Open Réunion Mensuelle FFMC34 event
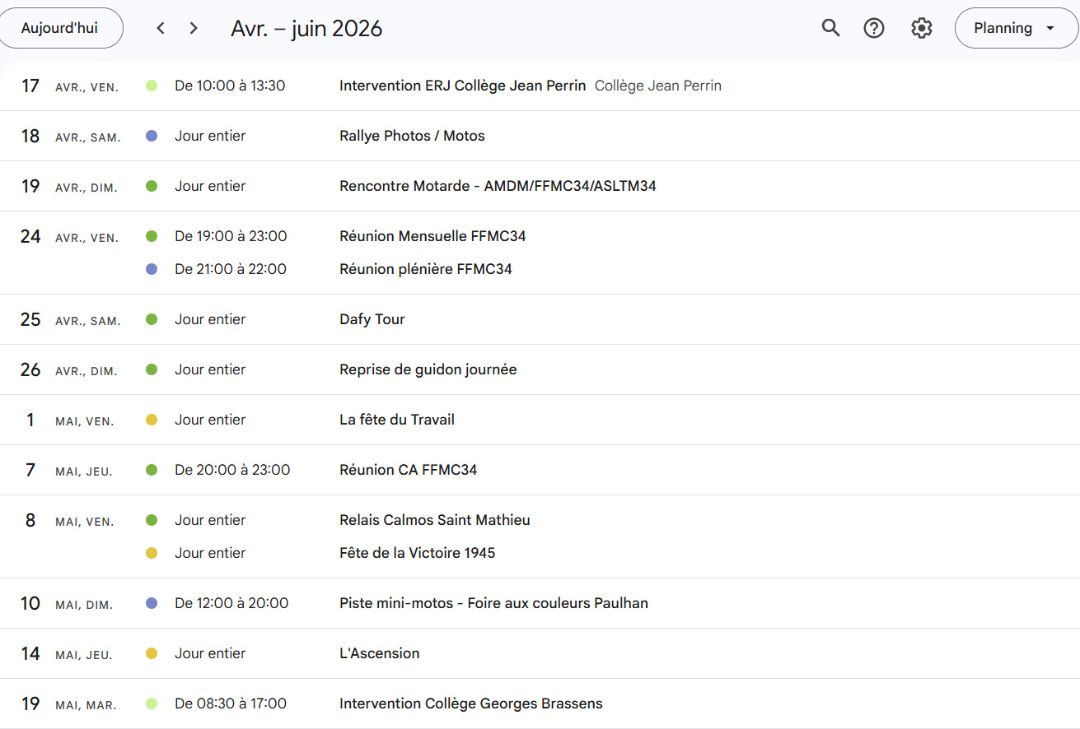This screenshot has width=1080, height=729. point(432,236)
